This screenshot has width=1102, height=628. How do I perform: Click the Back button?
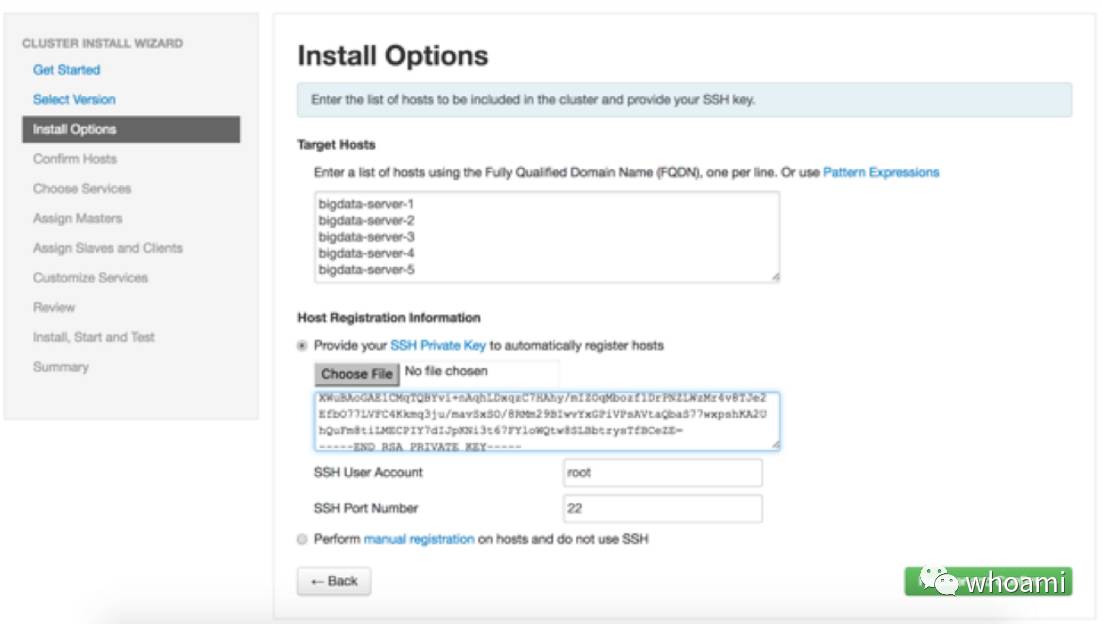click(334, 581)
